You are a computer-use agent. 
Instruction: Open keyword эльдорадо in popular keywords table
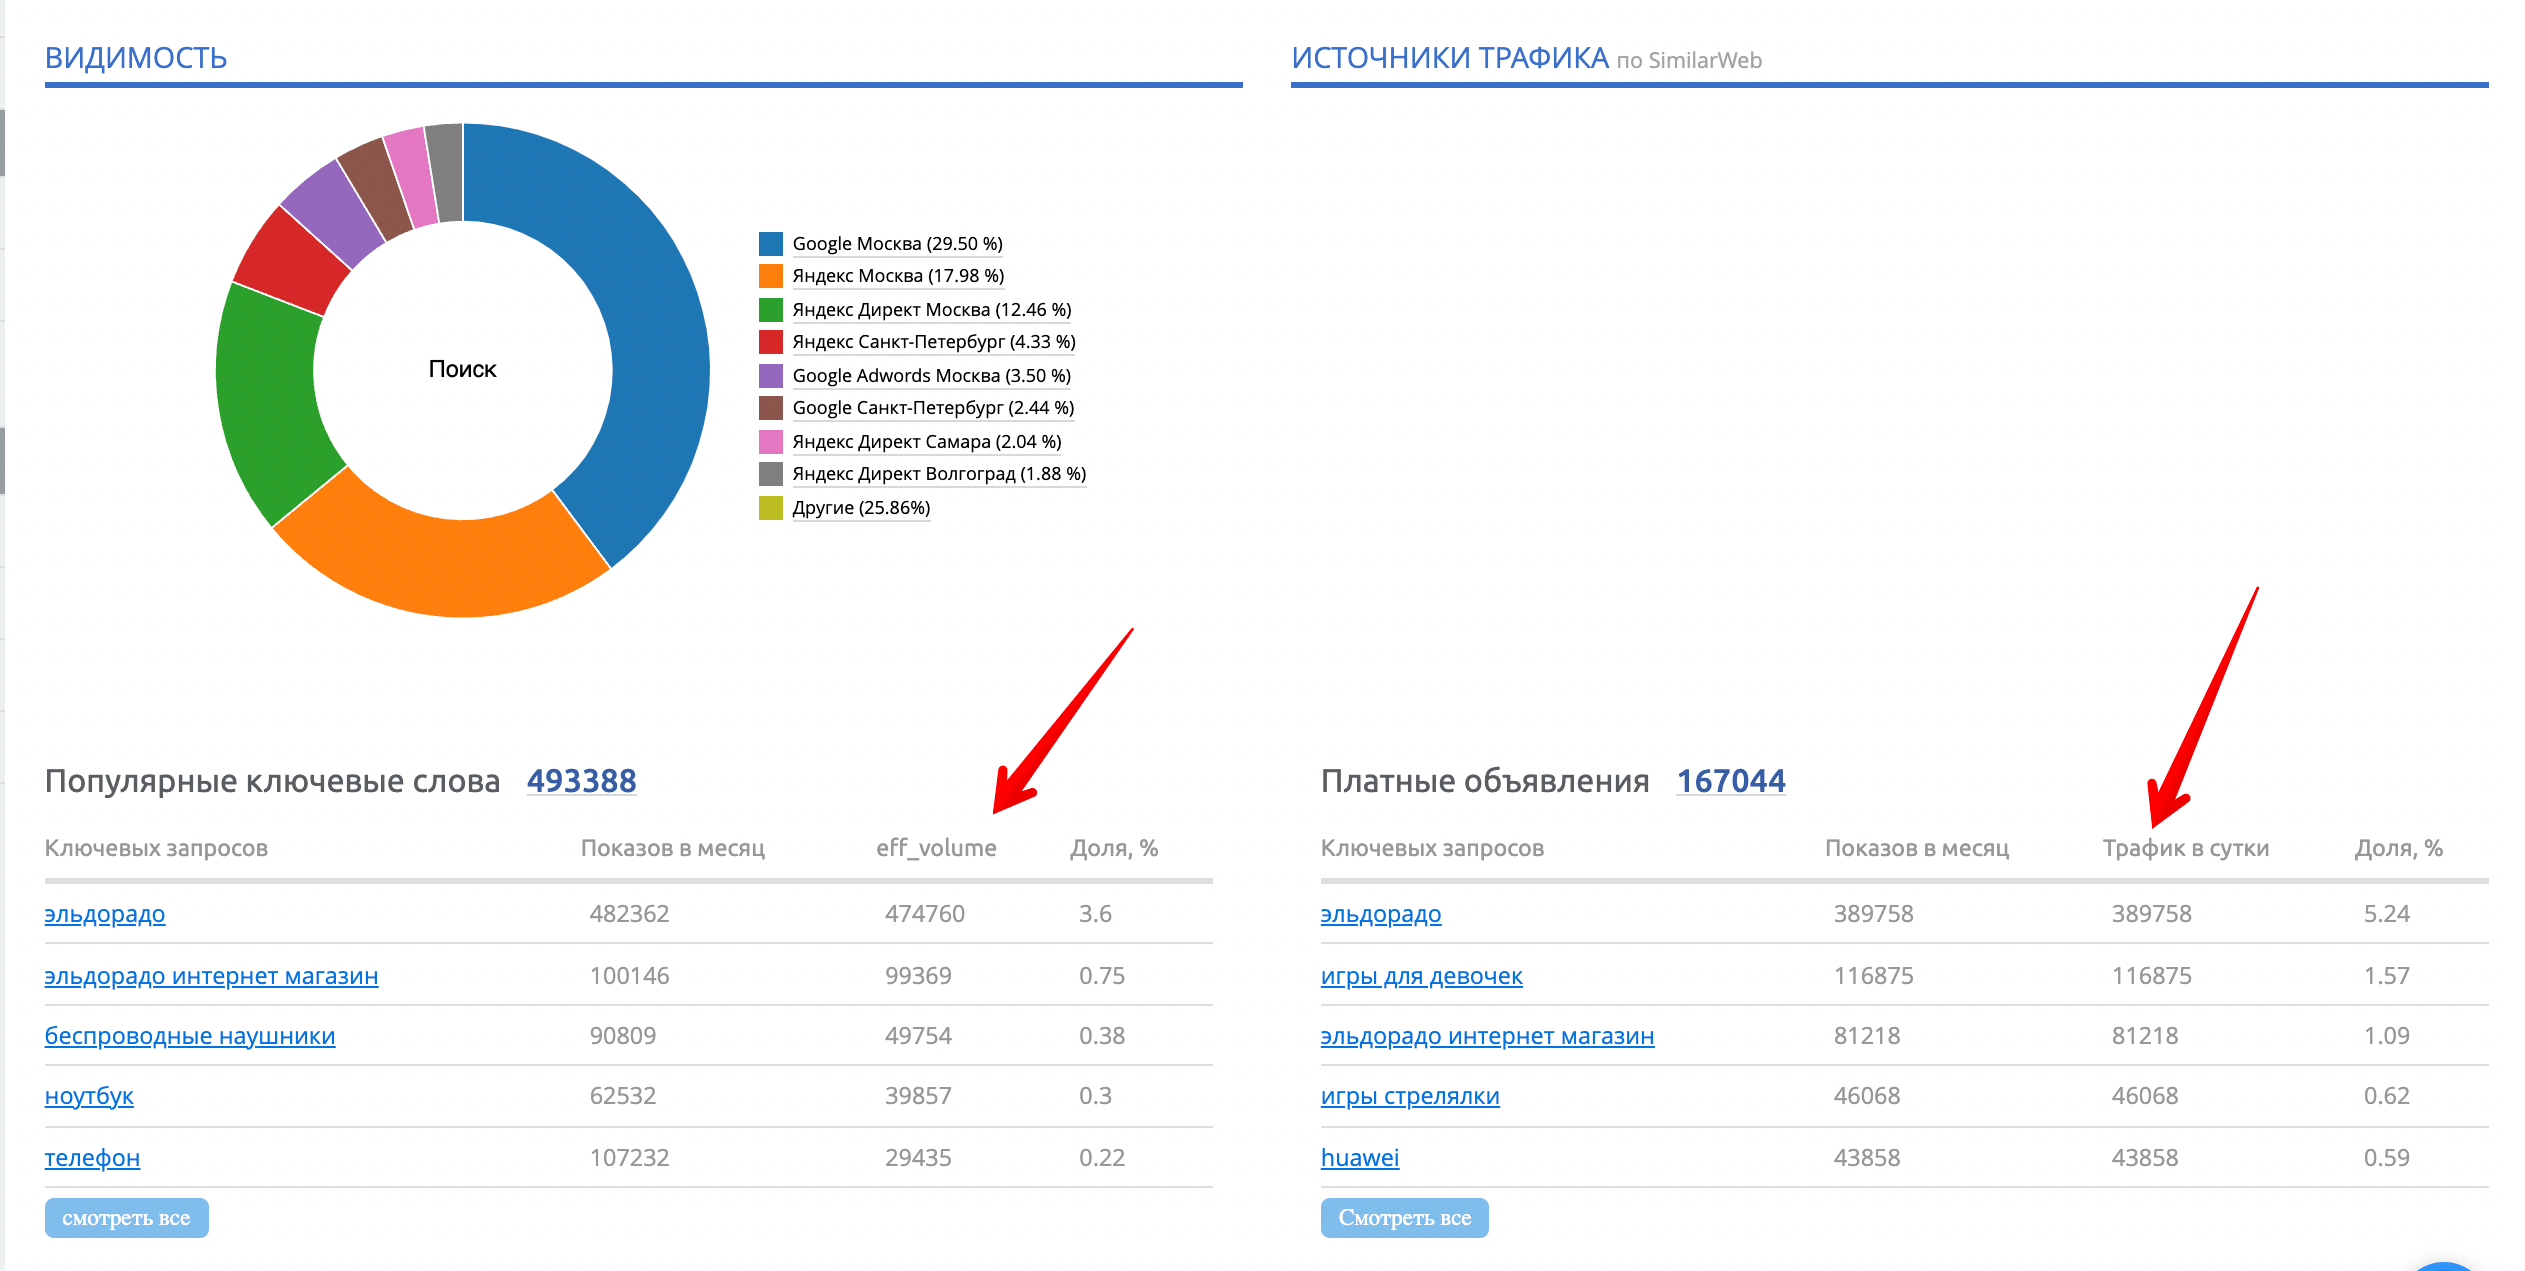[x=105, y=914]
